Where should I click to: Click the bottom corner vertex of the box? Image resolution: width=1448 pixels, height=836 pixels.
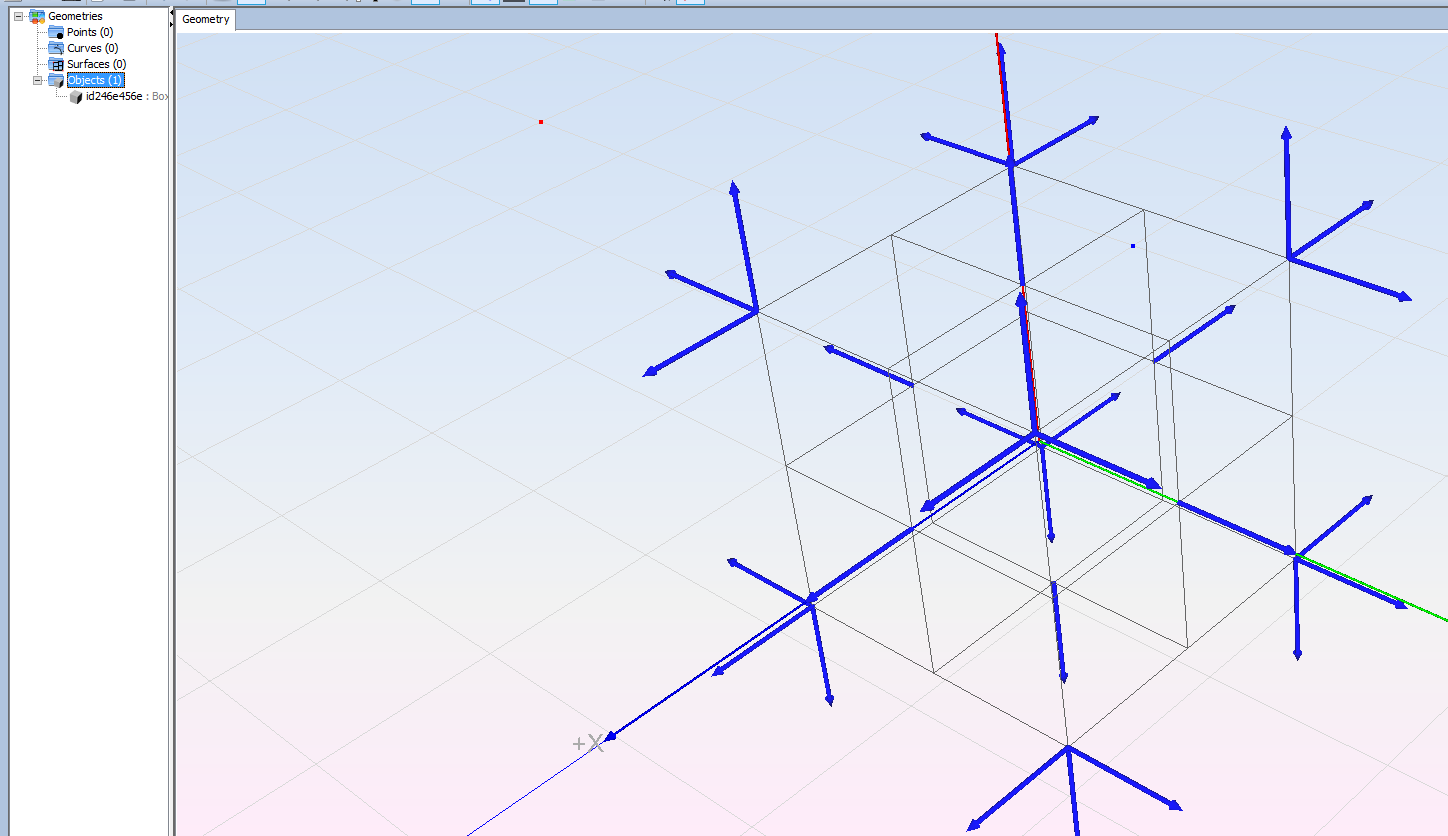coord(1067,746)
